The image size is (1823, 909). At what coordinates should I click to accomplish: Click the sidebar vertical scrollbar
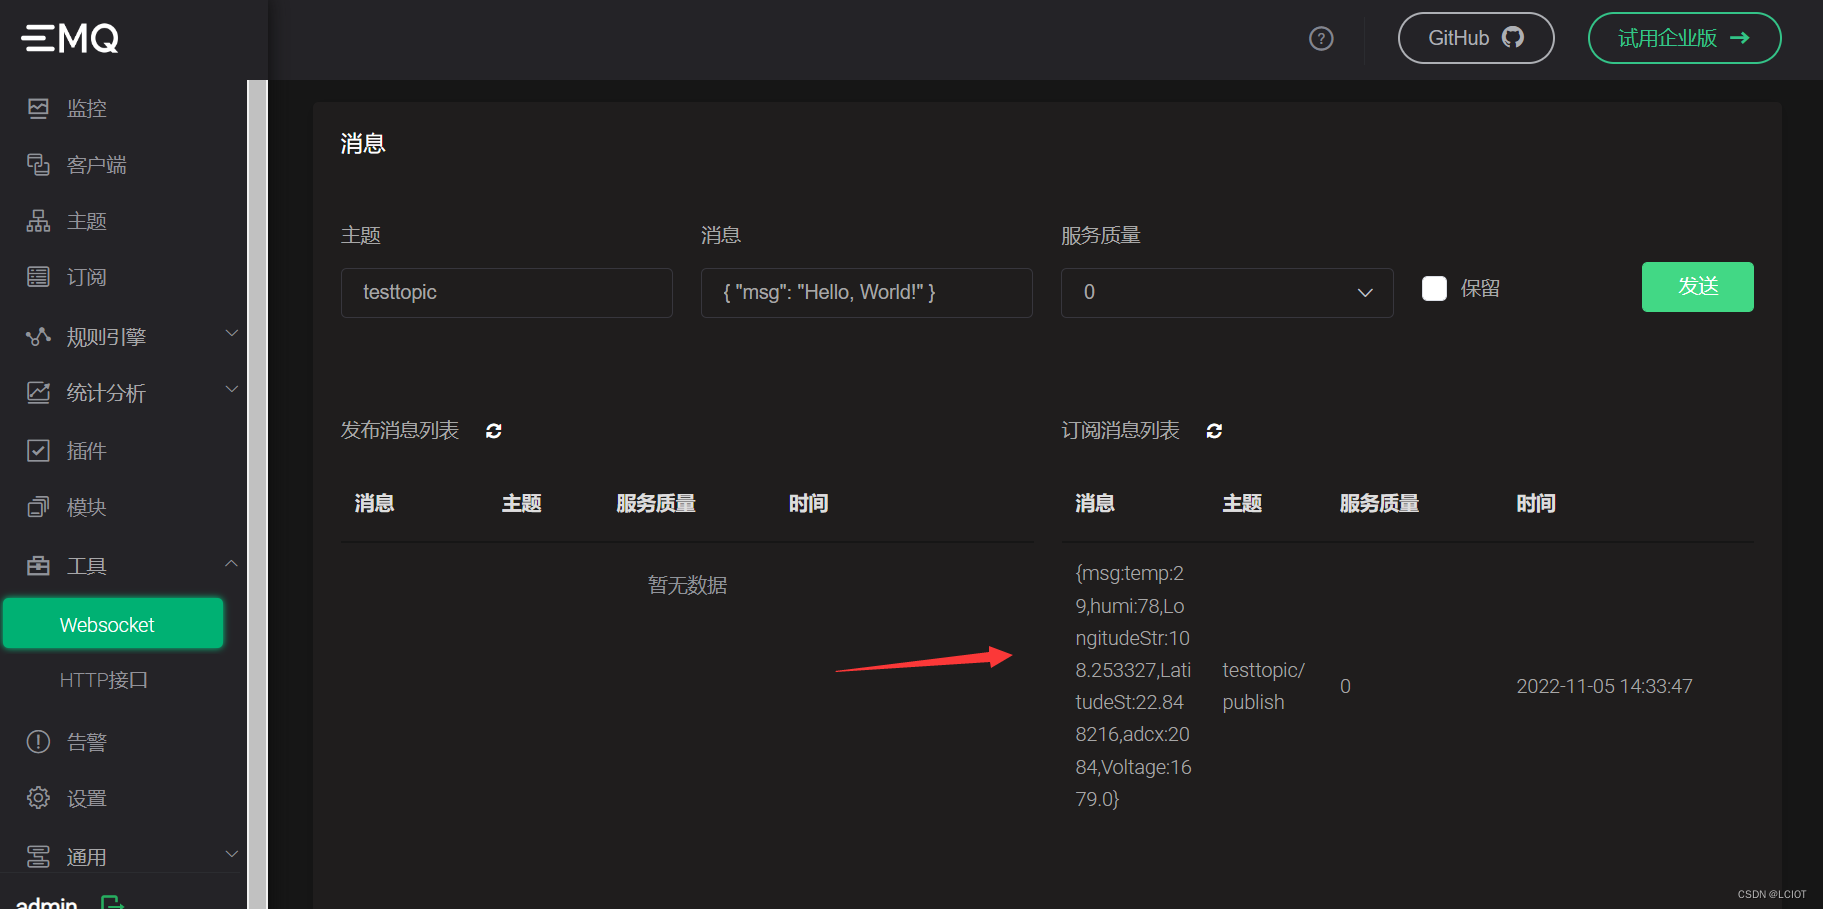point(257,494)
